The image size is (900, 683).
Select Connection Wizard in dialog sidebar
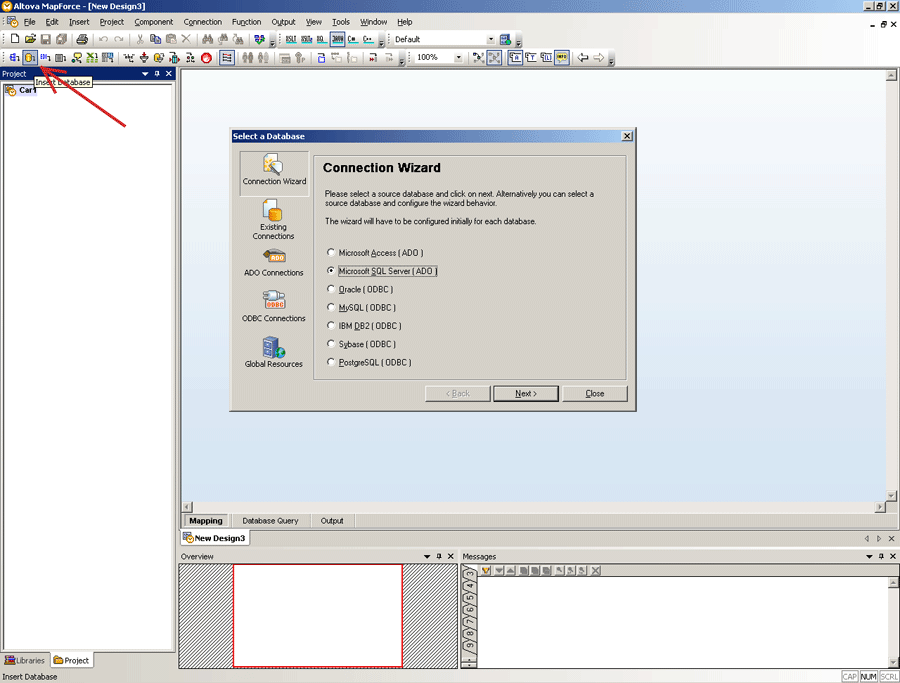[274, 173]
